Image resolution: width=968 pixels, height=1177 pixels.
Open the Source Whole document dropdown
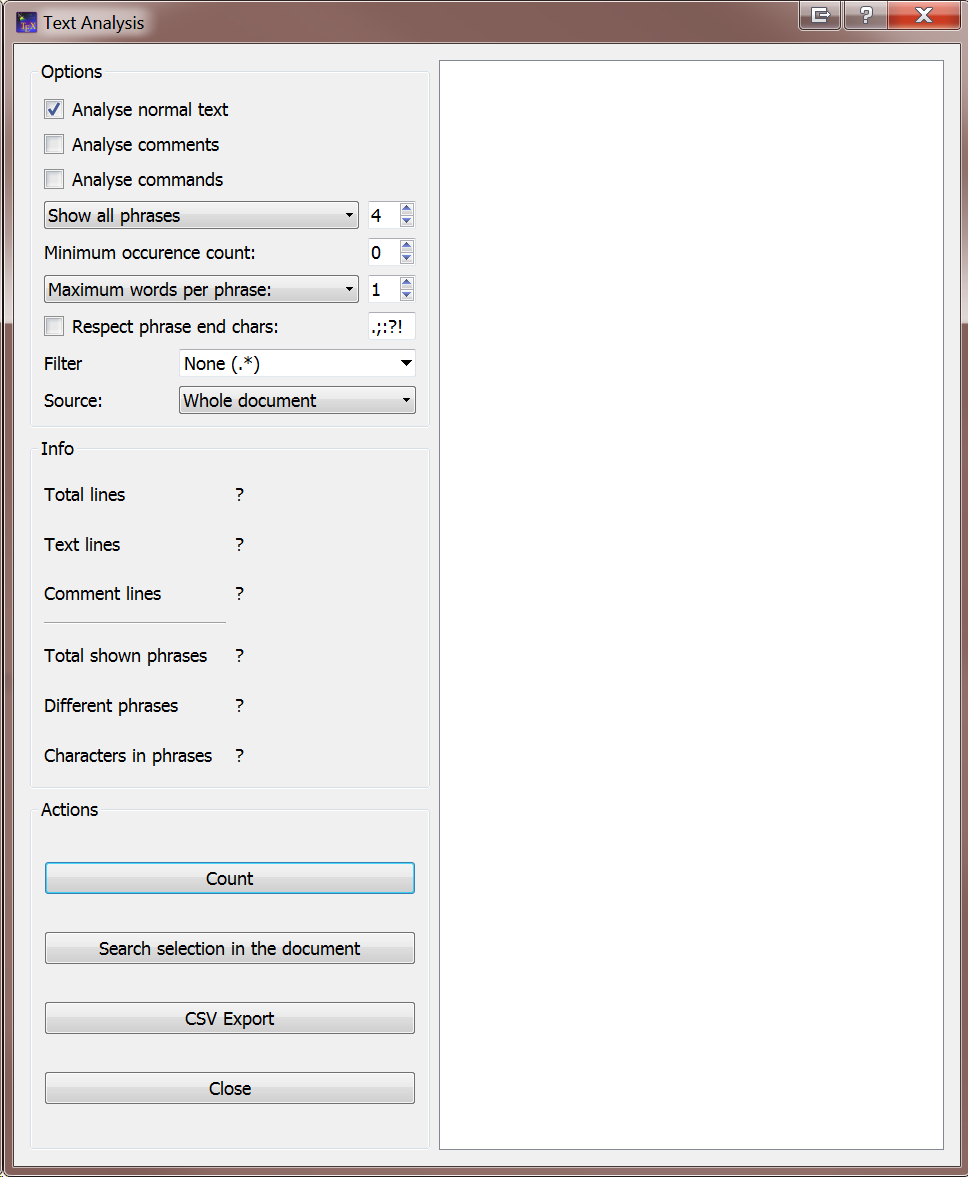click(x=297, y=400)
